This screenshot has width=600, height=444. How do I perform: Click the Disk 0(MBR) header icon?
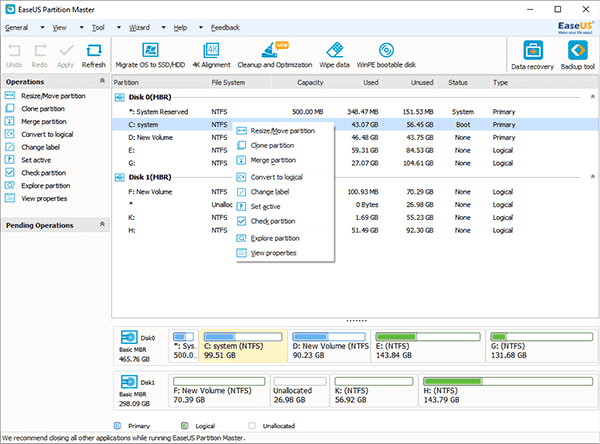[119, 98]
